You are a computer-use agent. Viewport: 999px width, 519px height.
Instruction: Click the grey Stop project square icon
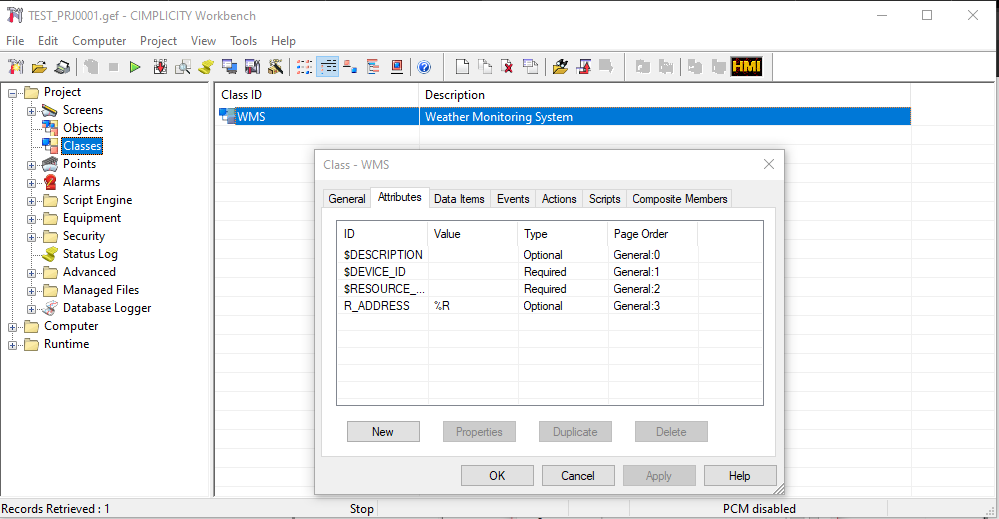pyautogui.click(x=113, y=67)
